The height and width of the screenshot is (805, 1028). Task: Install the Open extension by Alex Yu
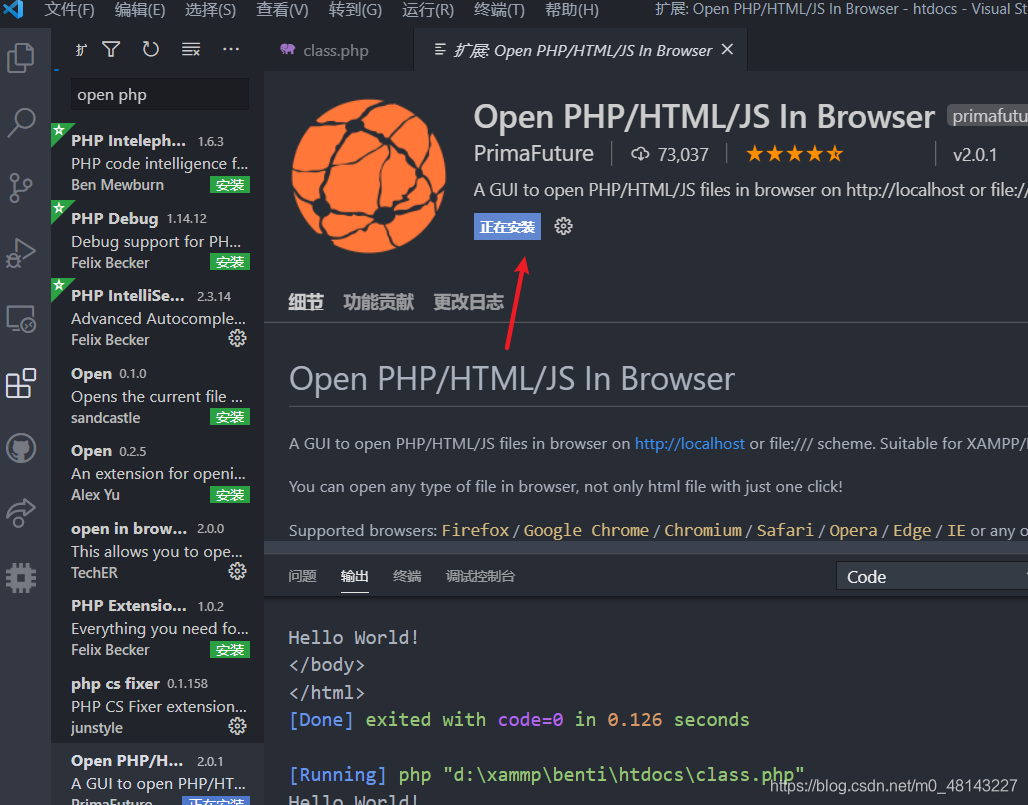click(229, 495)
